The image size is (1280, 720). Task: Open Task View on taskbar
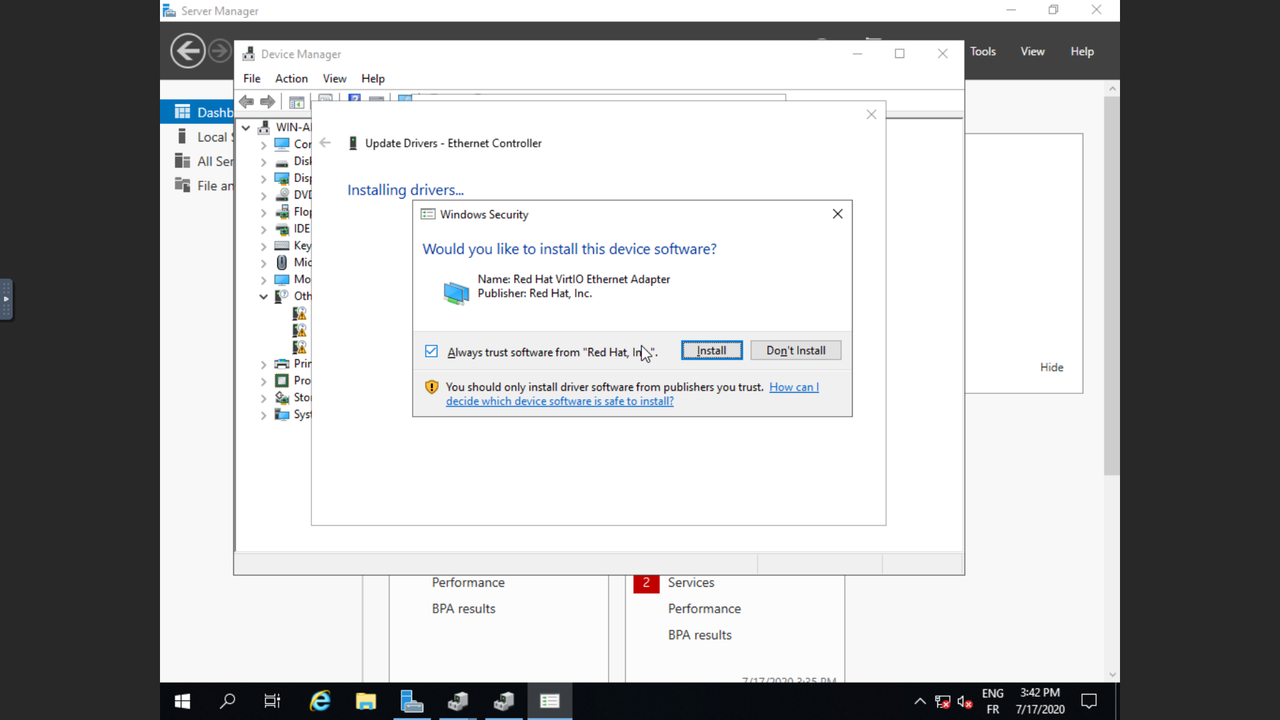coord(272,701)
